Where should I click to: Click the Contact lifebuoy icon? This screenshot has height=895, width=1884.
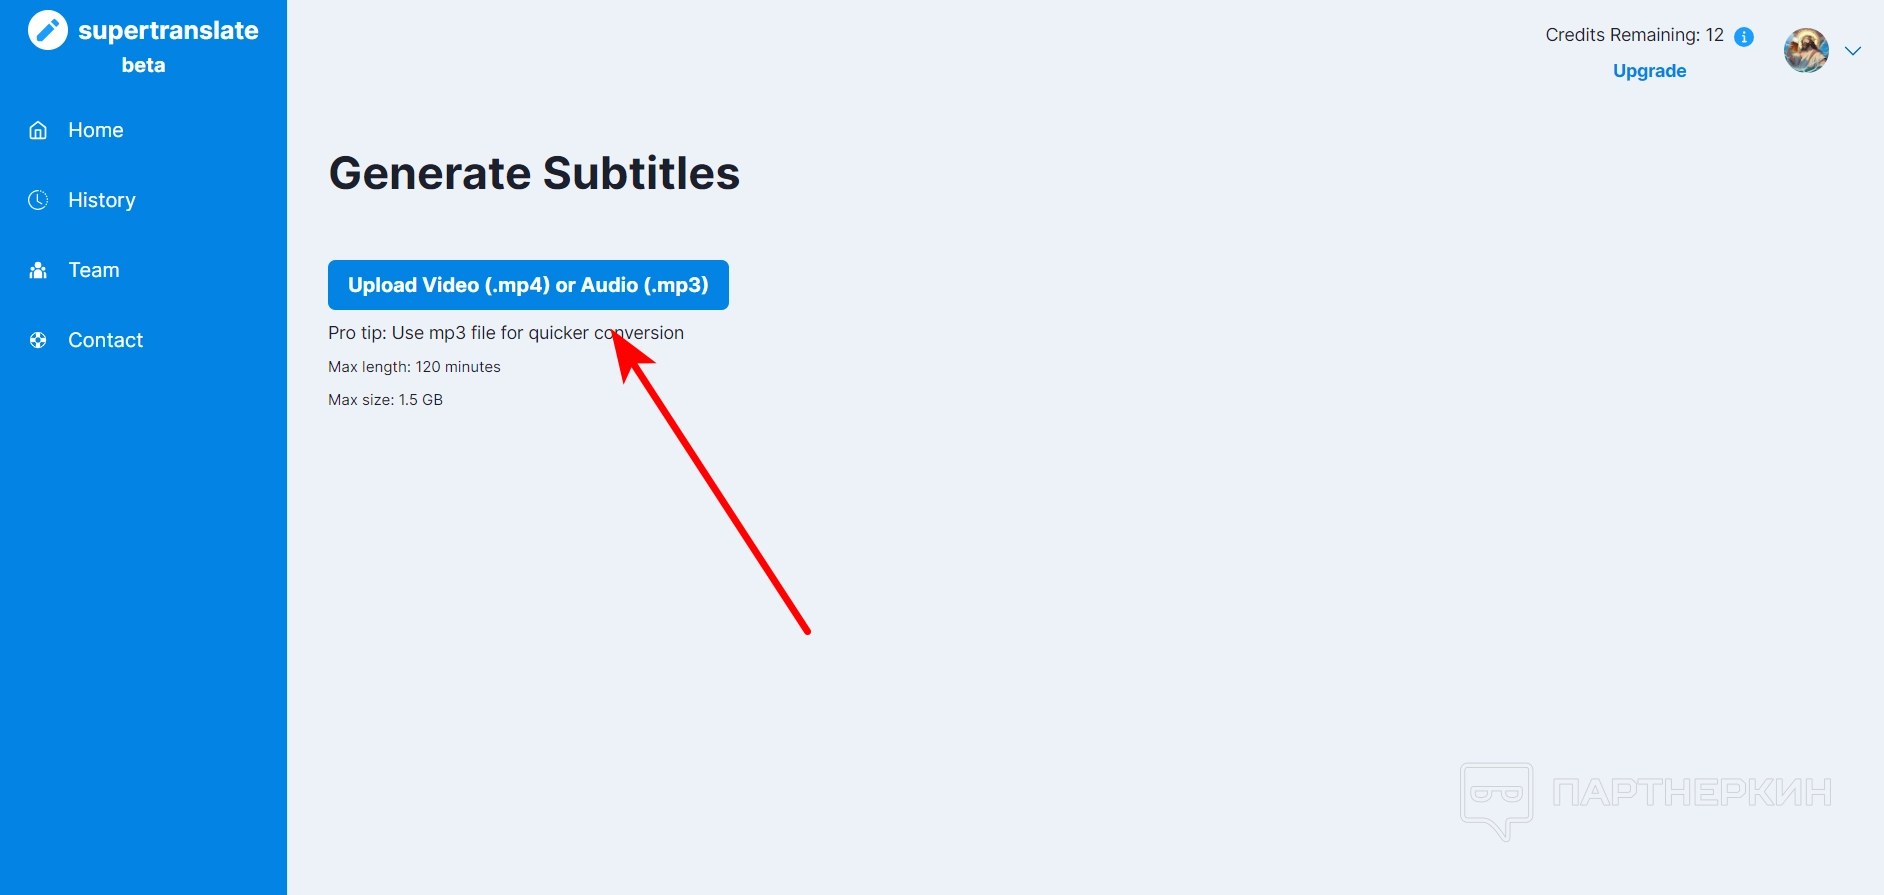(38, 340)
